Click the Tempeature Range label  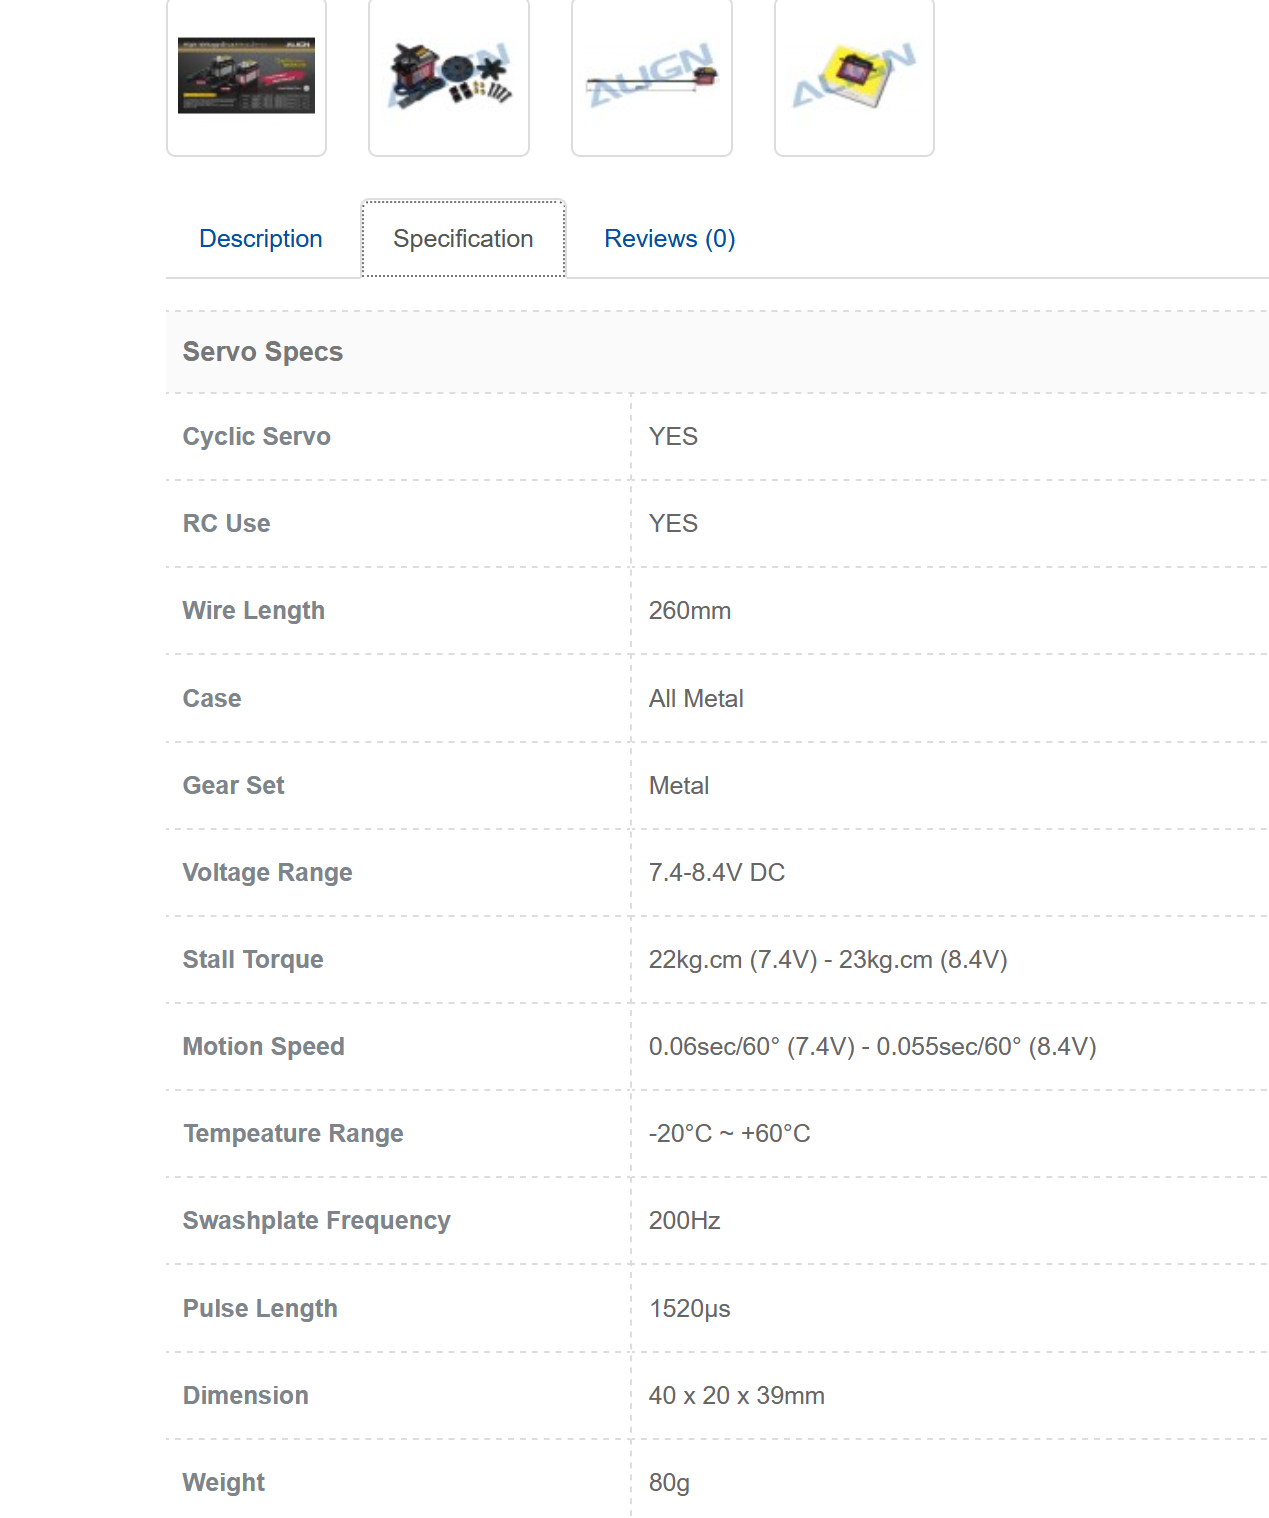(x=293, y=1134)
